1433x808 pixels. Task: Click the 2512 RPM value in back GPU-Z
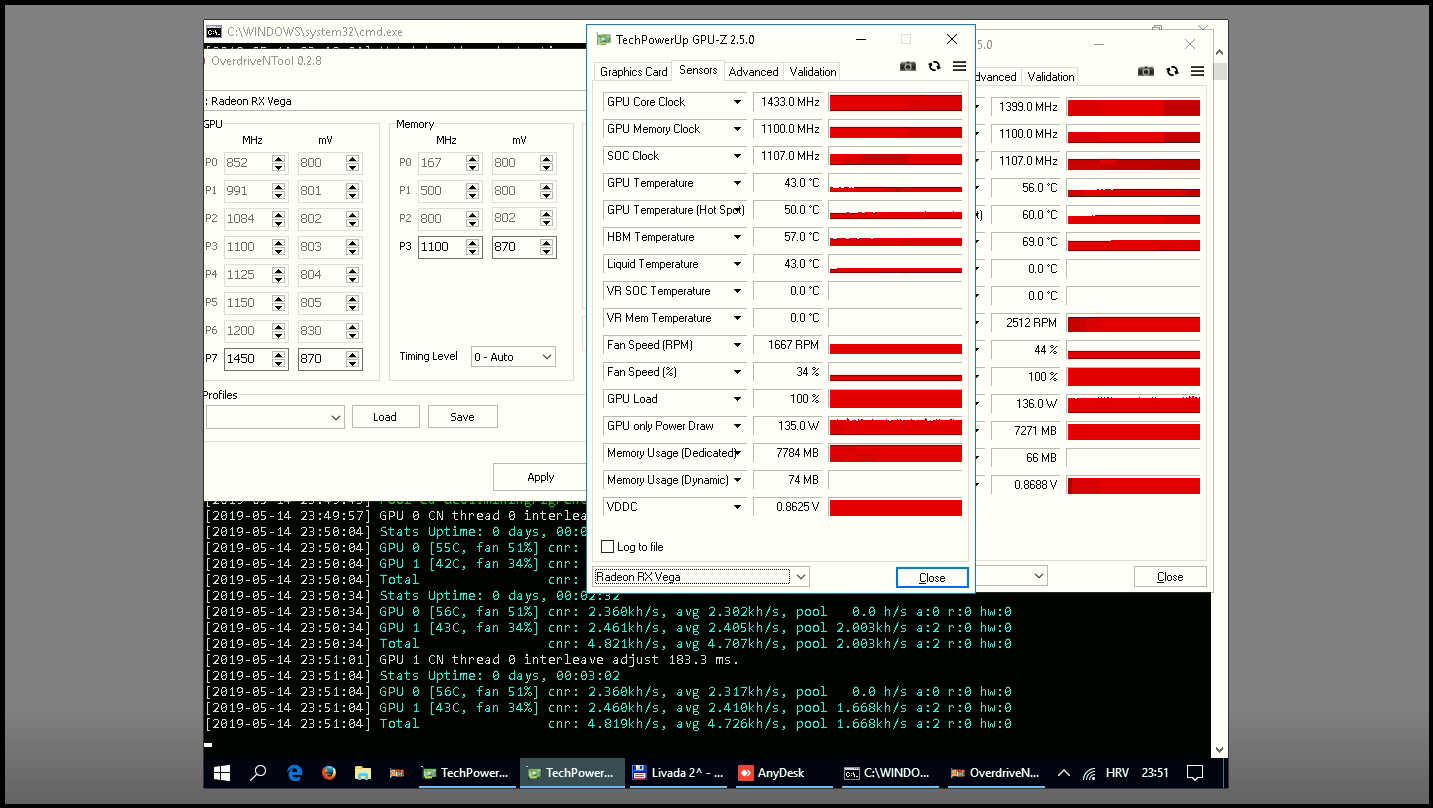point(1025,323)
